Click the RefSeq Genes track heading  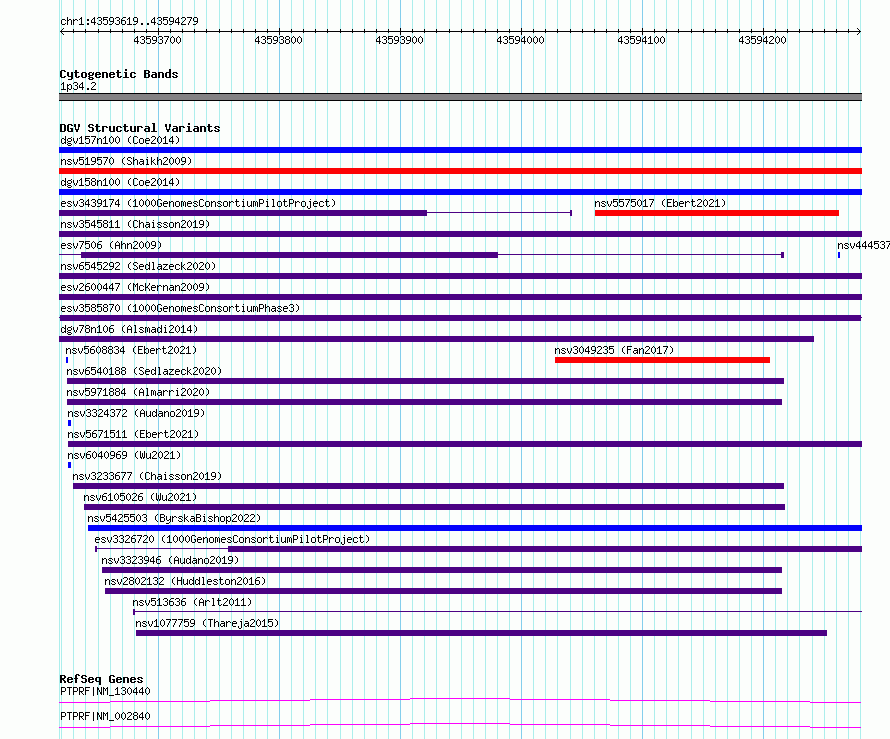click(101, 679)
